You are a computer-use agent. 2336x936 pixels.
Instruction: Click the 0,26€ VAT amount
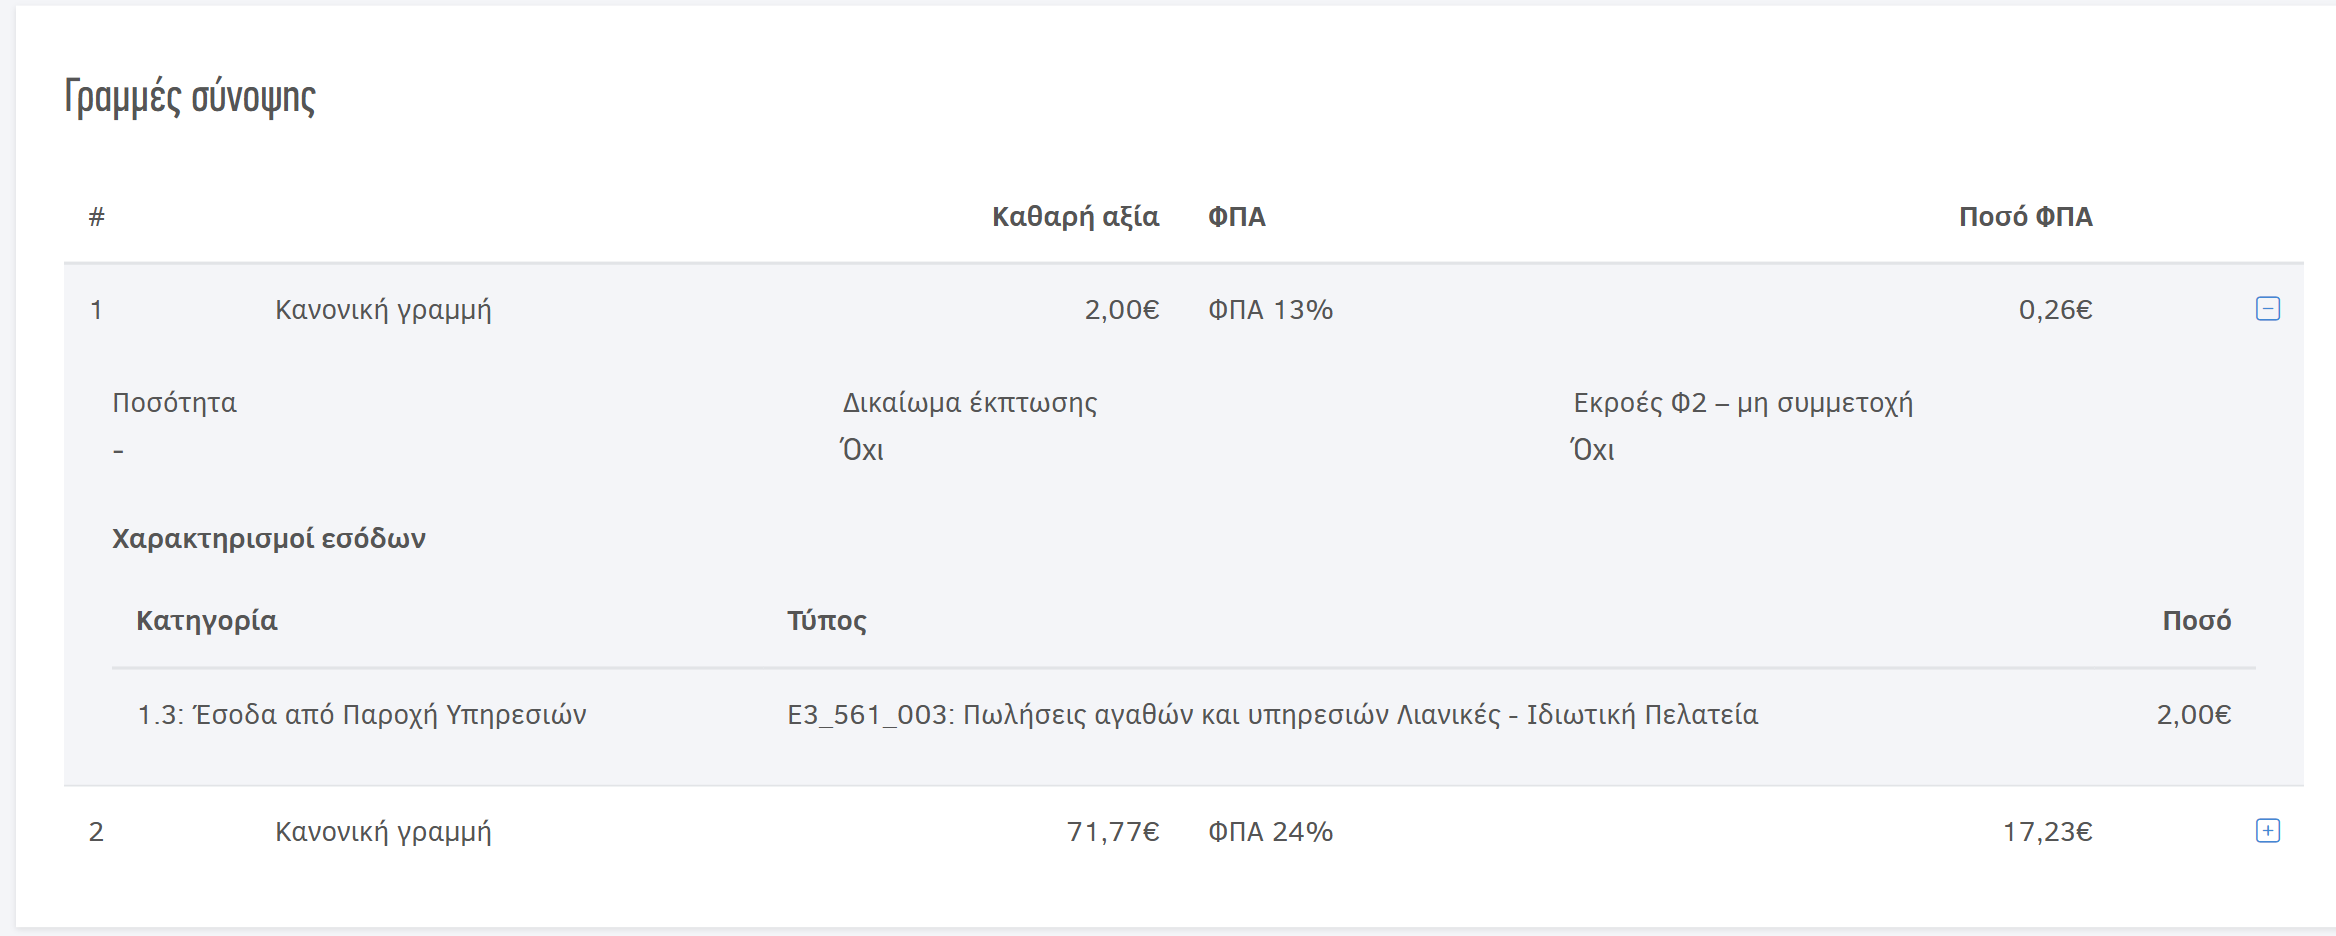click(x=2055, y=310)
